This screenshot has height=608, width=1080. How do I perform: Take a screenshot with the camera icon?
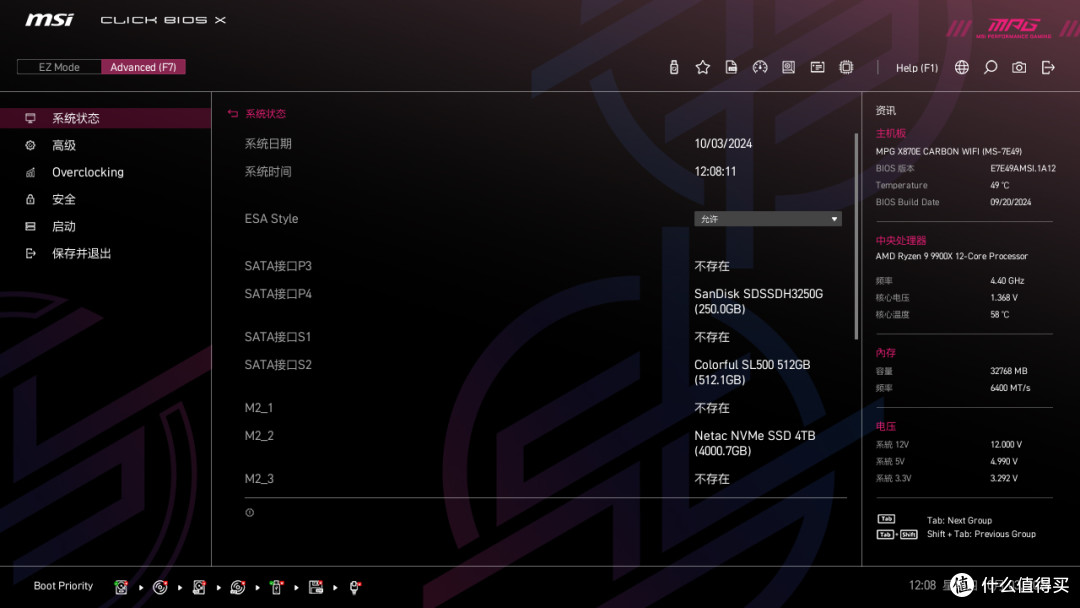point(1019,67)
